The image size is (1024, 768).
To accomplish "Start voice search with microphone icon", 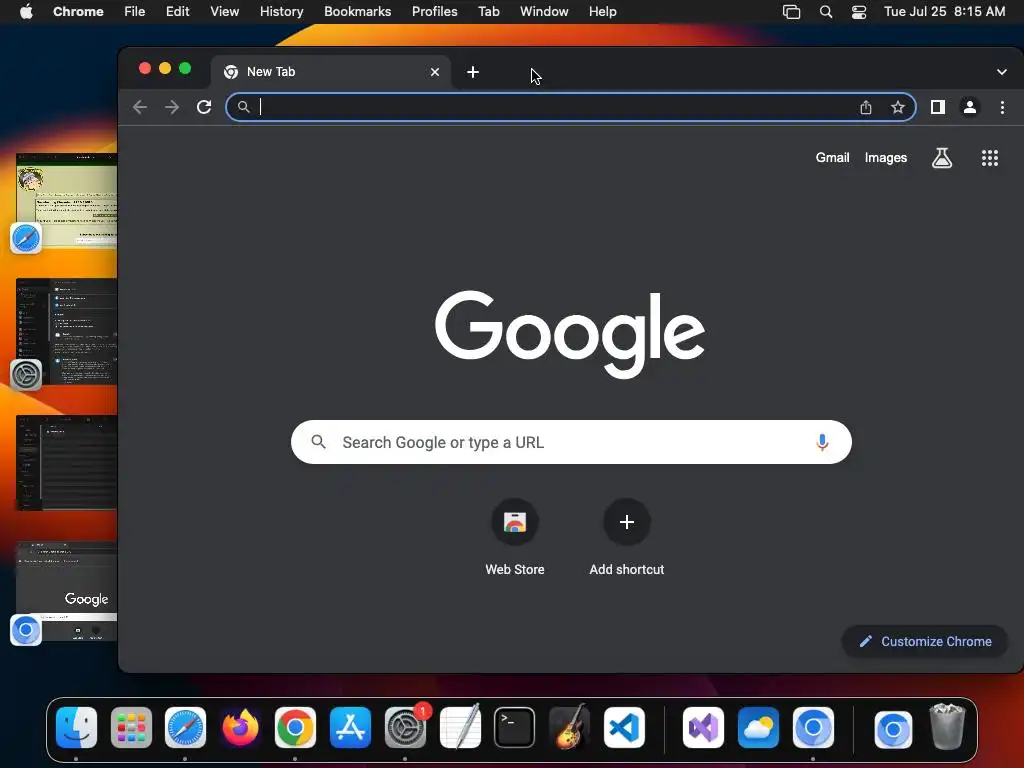I will click(822, 443).
